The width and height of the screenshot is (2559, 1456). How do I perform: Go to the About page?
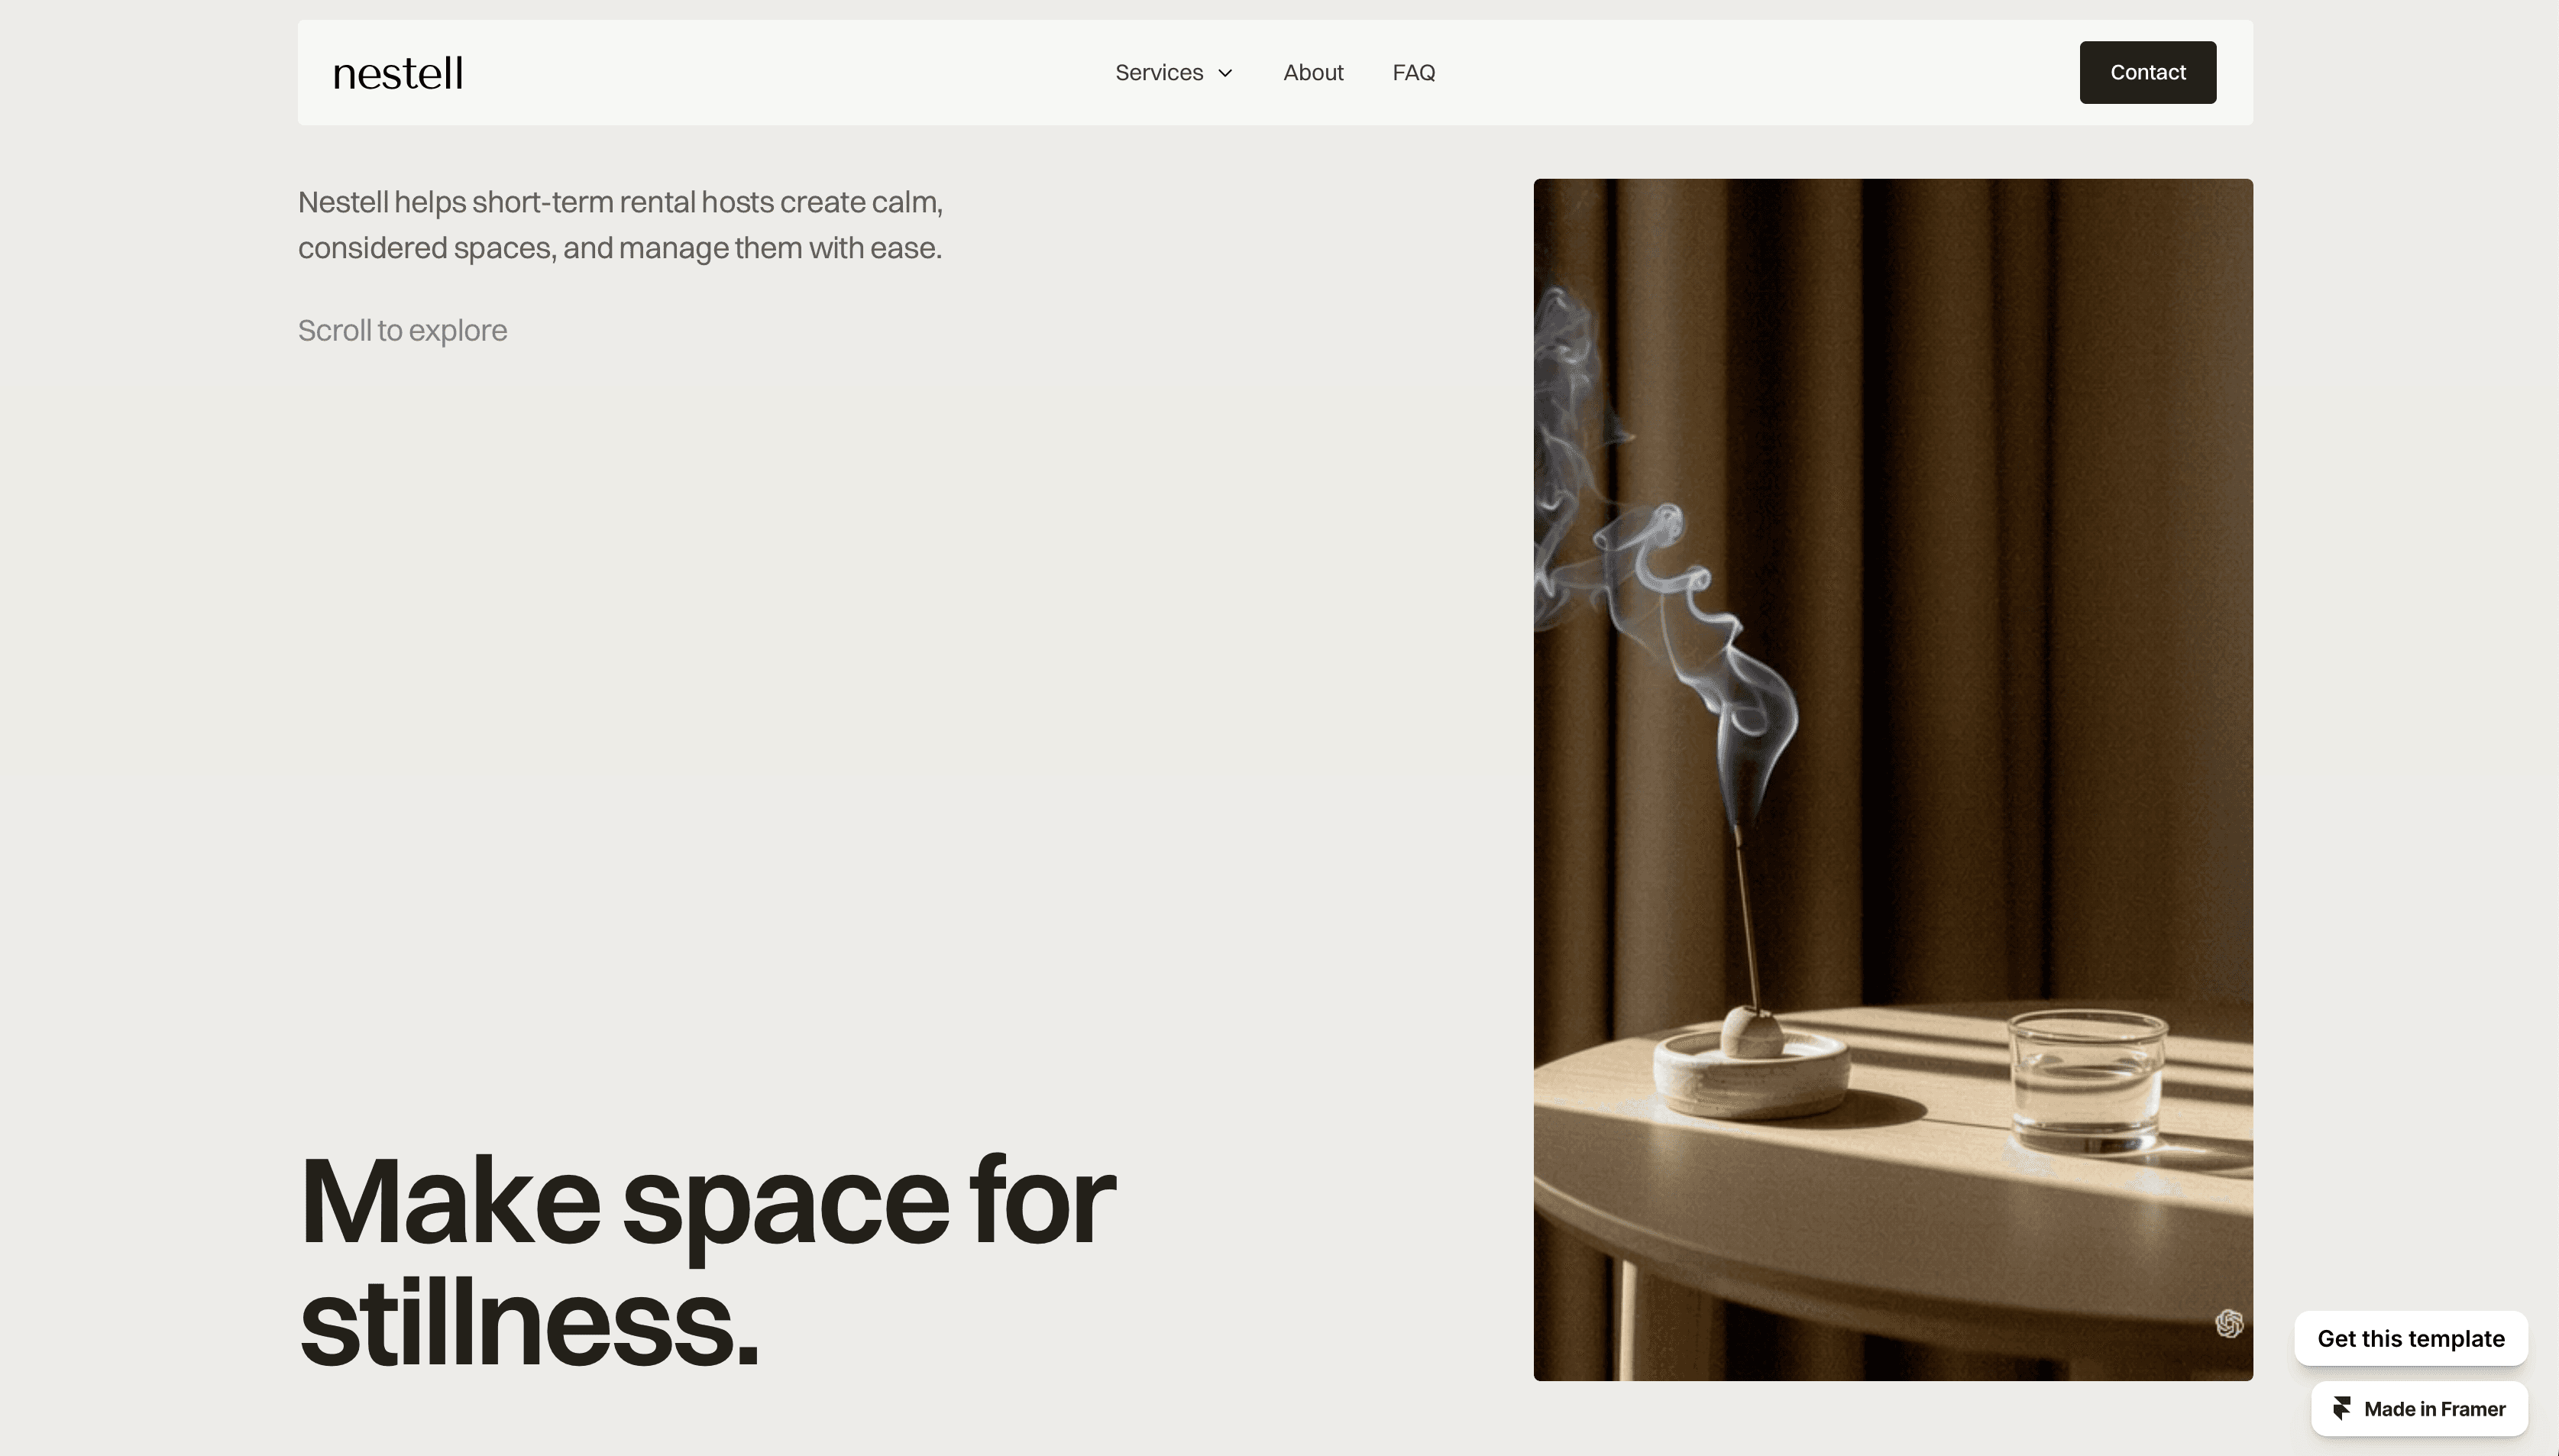pos(1313,73)
